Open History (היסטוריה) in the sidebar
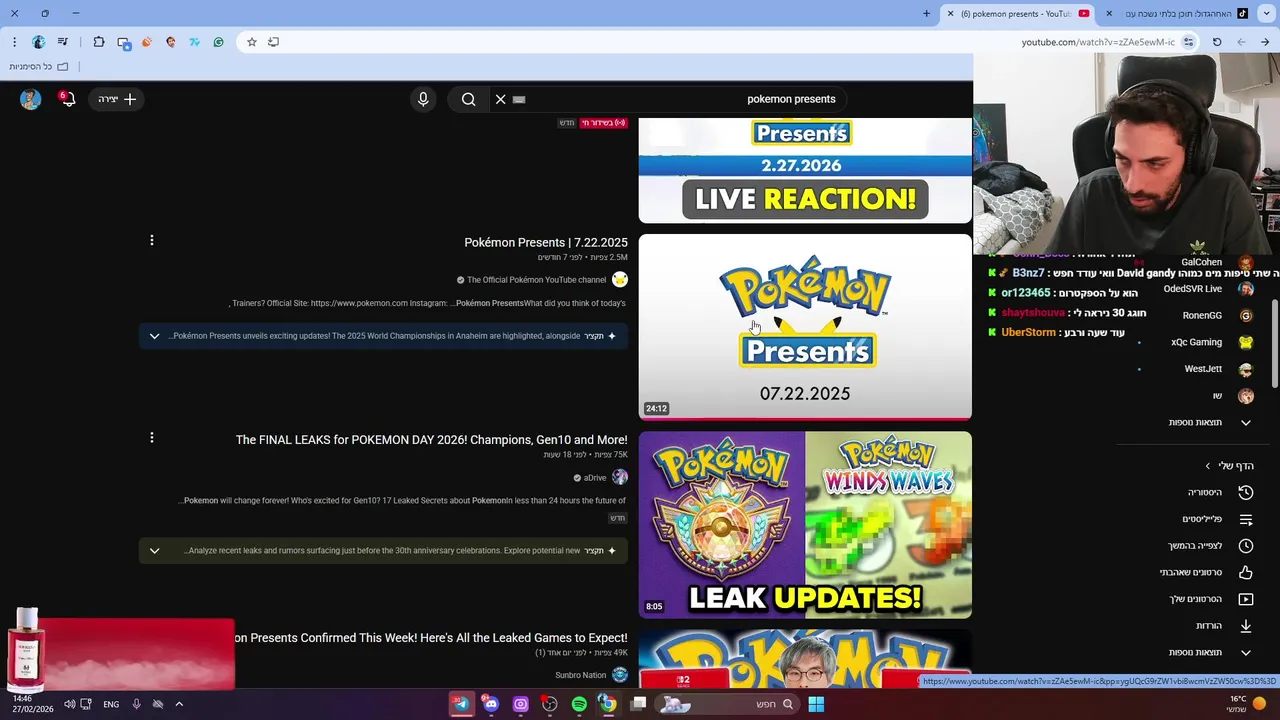 coord(1220,492)
